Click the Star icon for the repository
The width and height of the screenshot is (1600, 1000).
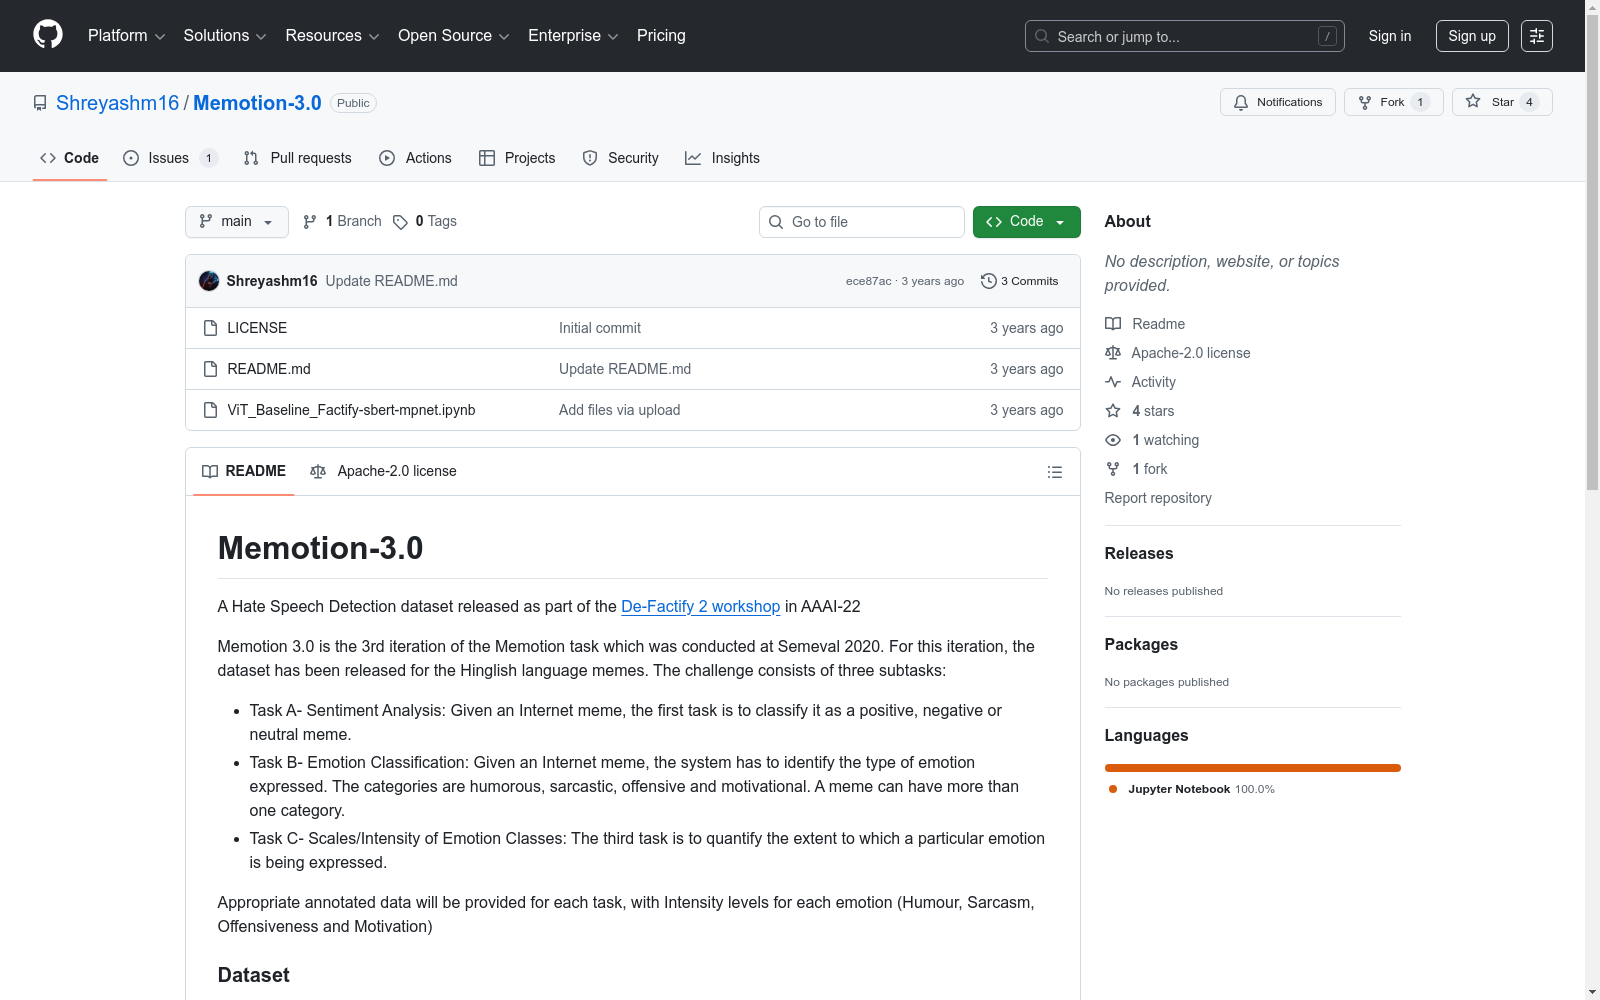(x=1473, y=101)
